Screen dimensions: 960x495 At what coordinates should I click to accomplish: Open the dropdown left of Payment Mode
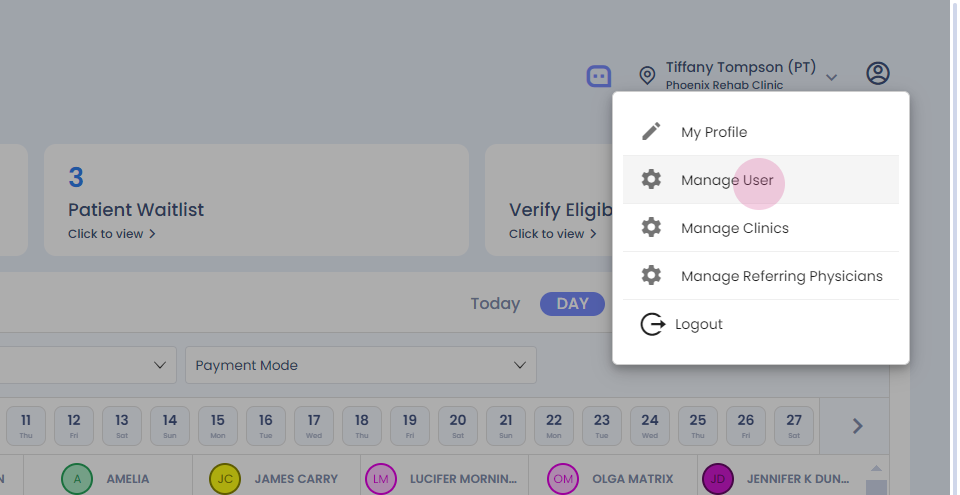pyautogui.click(x=88, y=365)
